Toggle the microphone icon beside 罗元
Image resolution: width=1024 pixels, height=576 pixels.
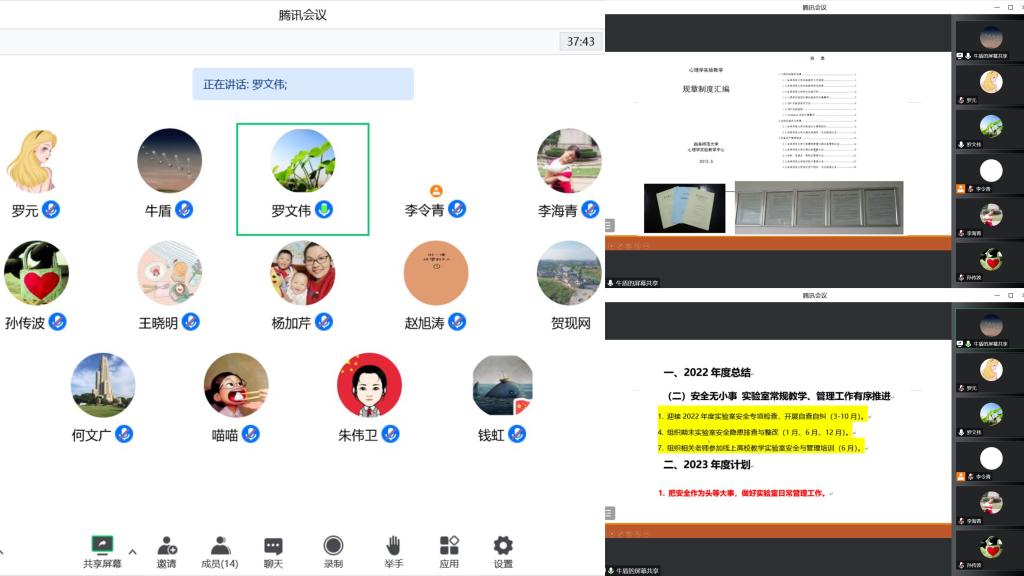[51, 210]
